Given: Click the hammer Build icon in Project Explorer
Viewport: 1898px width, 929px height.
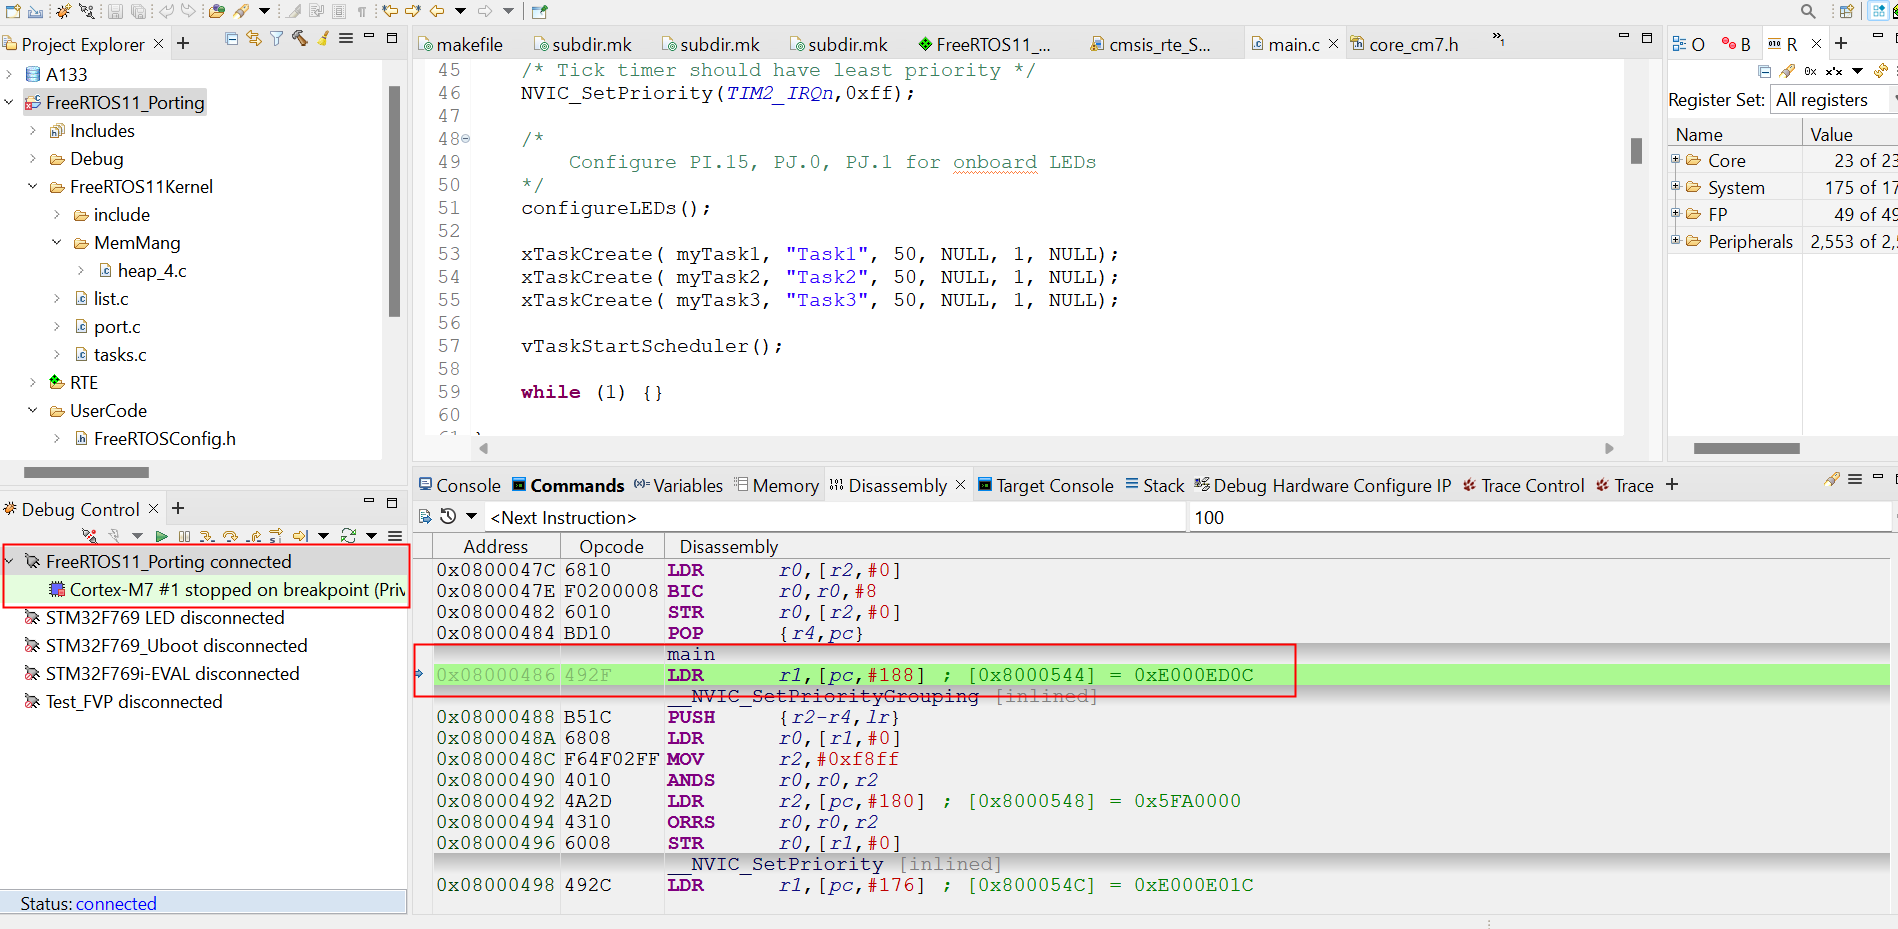Looking at the screenshot, I should 299,39.
